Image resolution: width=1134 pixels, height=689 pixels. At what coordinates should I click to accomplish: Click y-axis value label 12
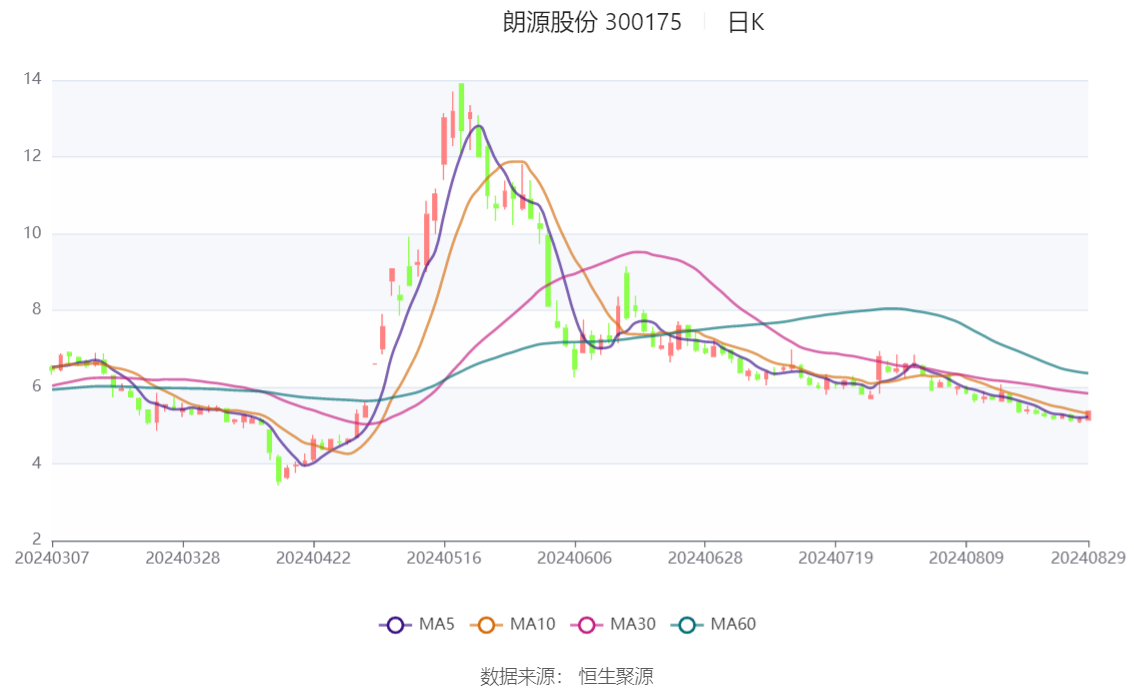(x=32, y=155)
